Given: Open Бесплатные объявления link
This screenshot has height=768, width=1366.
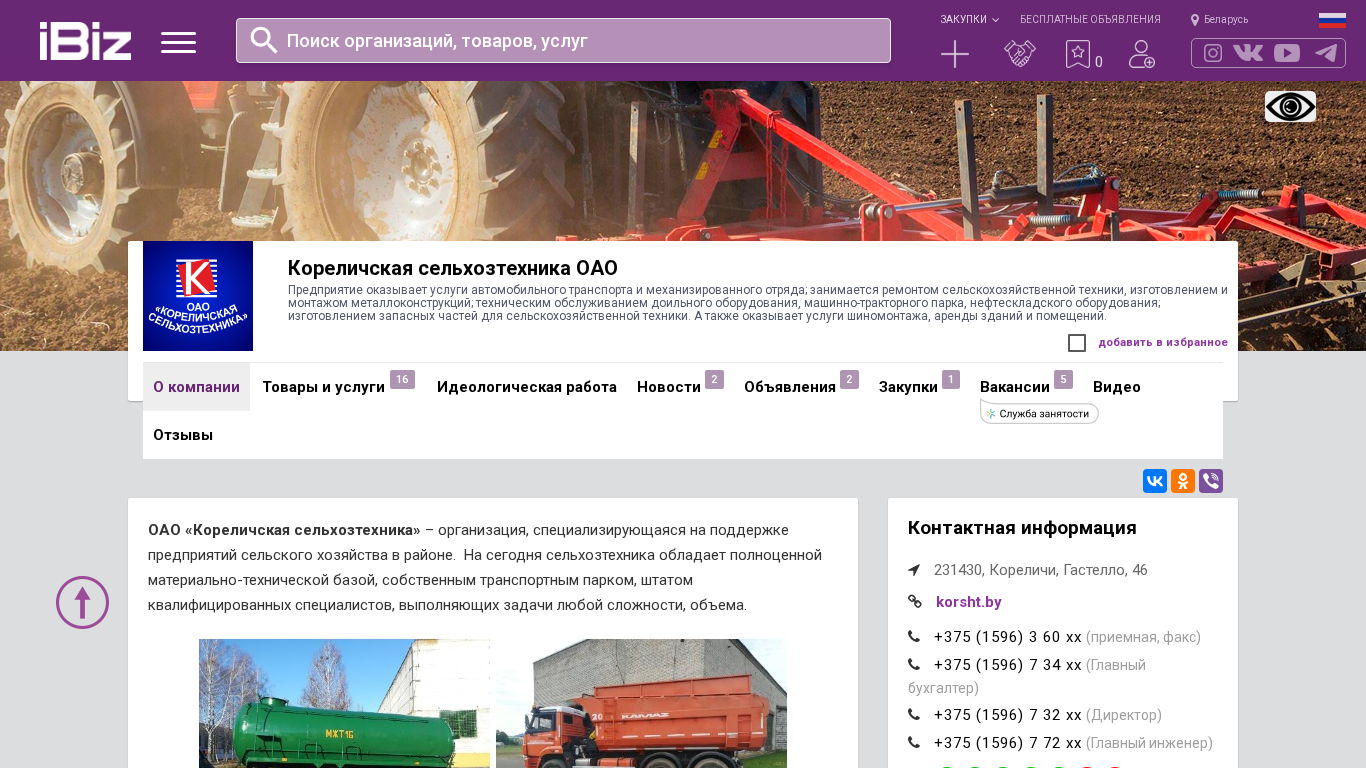Looking at the screenshot, I should point(1090,19).
